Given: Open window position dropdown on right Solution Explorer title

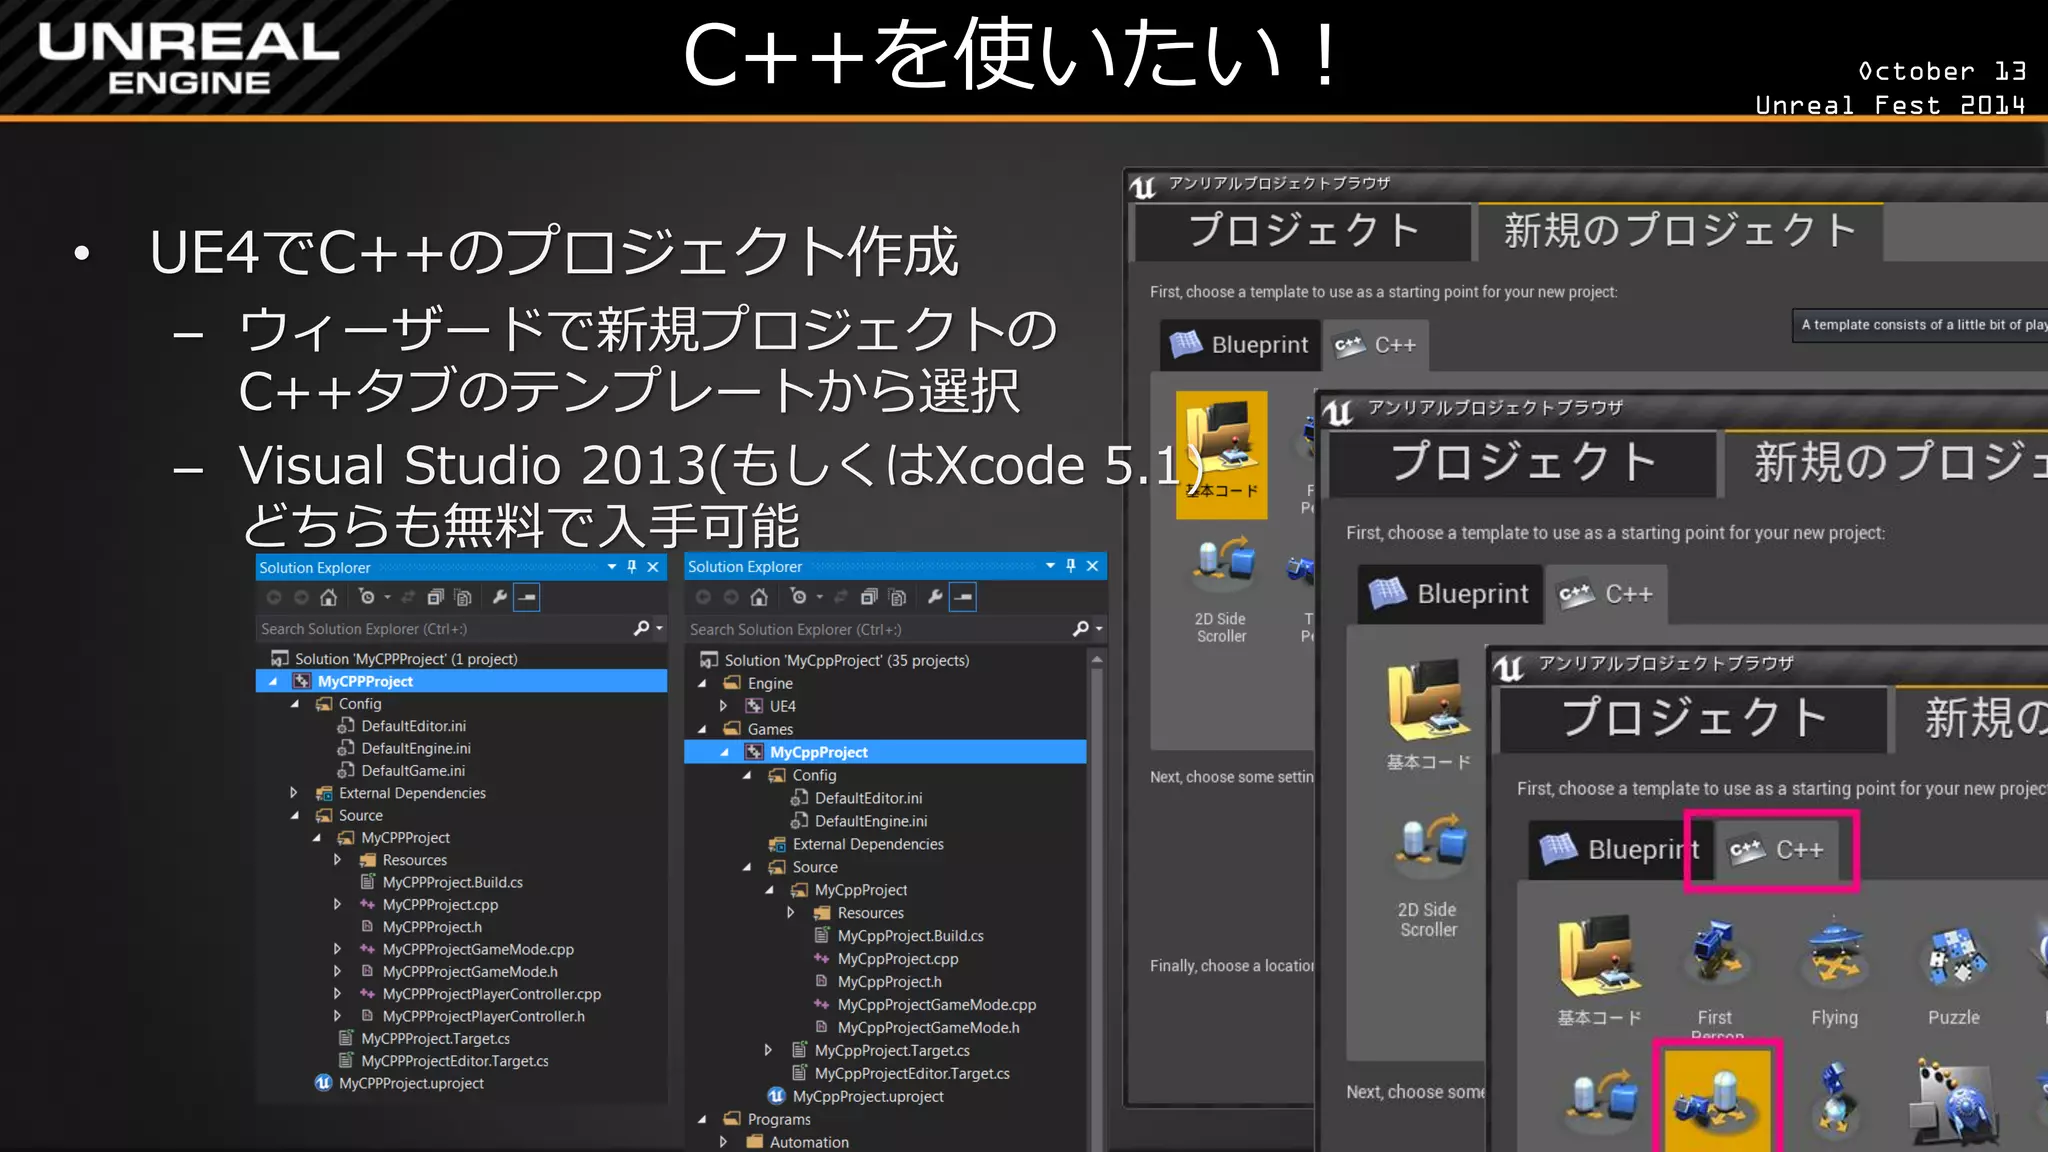Looking at the screenshot, I should (1050, 566).
